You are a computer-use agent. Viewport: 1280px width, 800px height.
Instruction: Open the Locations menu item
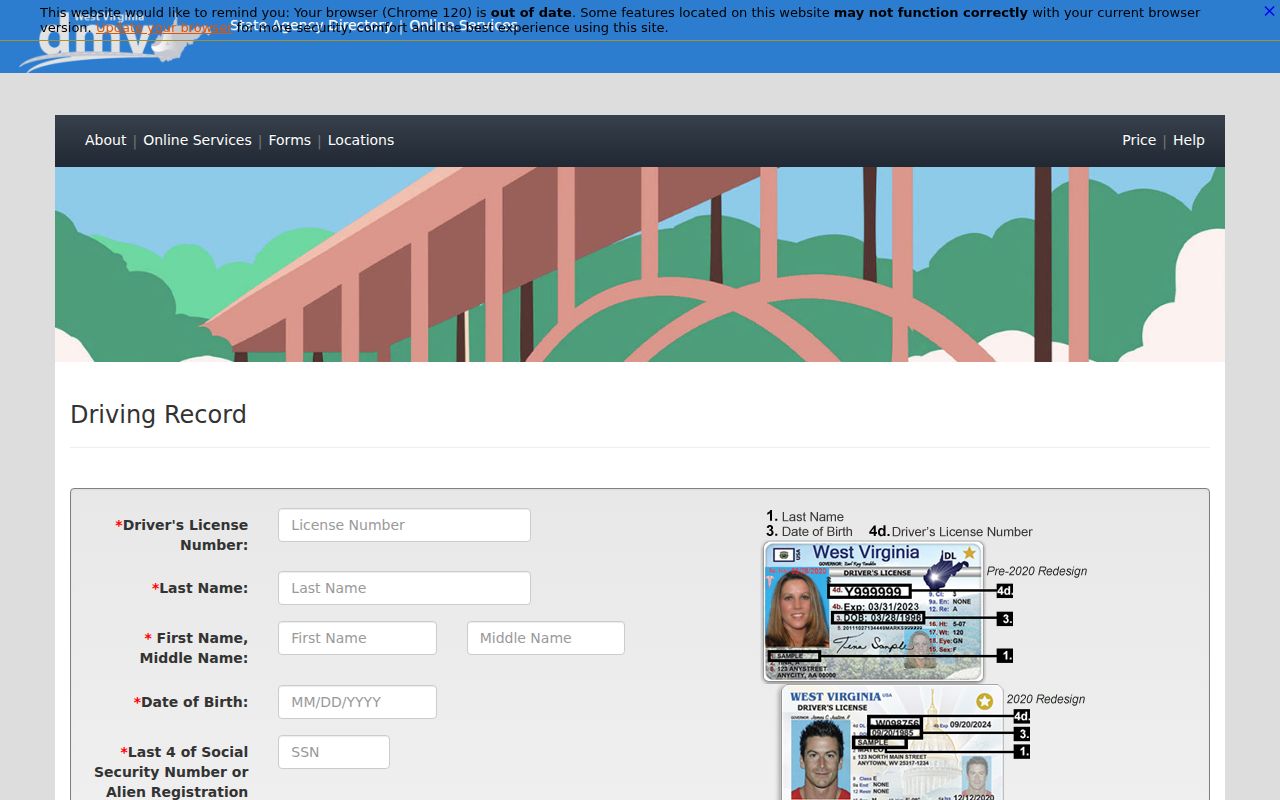[361, 140]
